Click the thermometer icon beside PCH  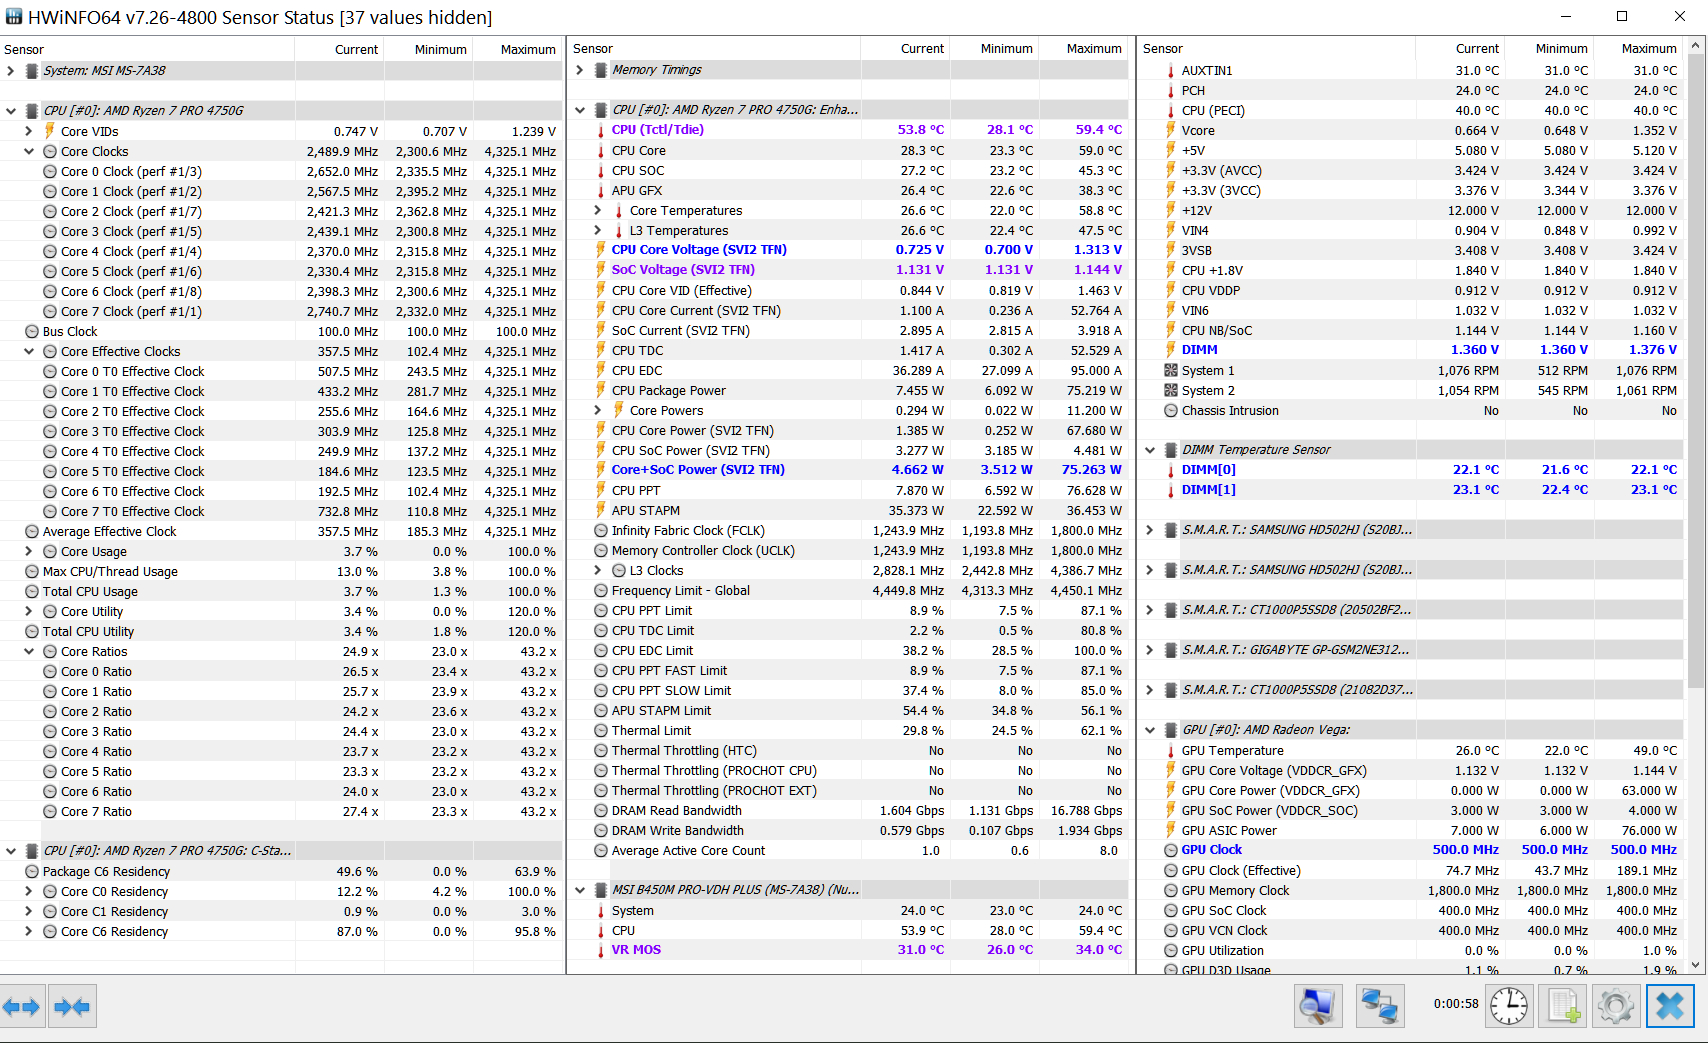click(1170, 91)
